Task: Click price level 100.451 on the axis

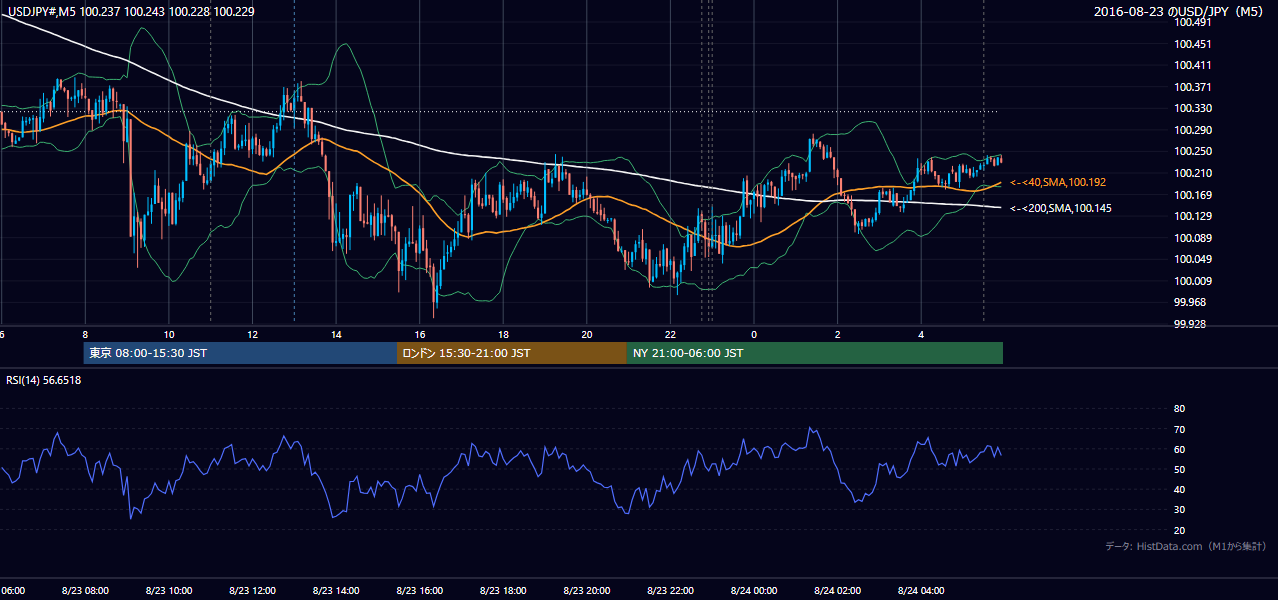Action: 1193,44
